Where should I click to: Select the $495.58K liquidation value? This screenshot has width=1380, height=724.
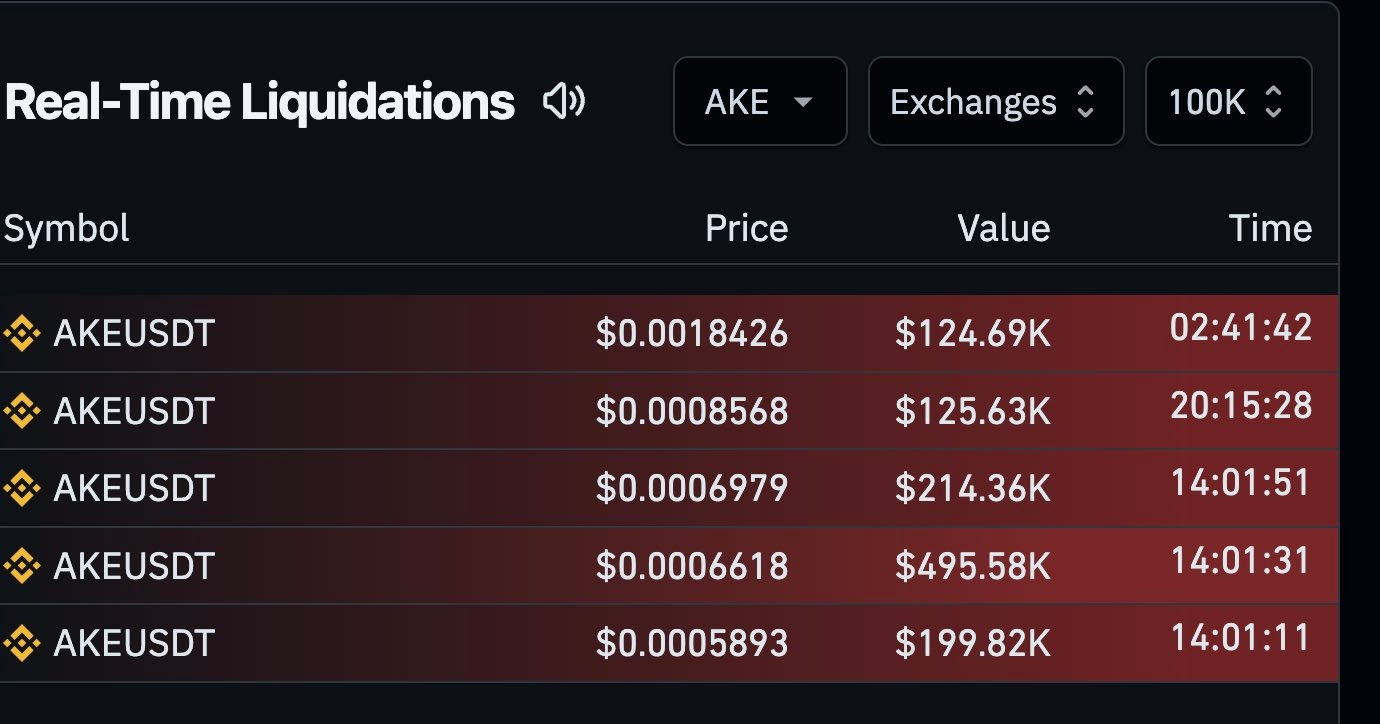pos(973,566)
